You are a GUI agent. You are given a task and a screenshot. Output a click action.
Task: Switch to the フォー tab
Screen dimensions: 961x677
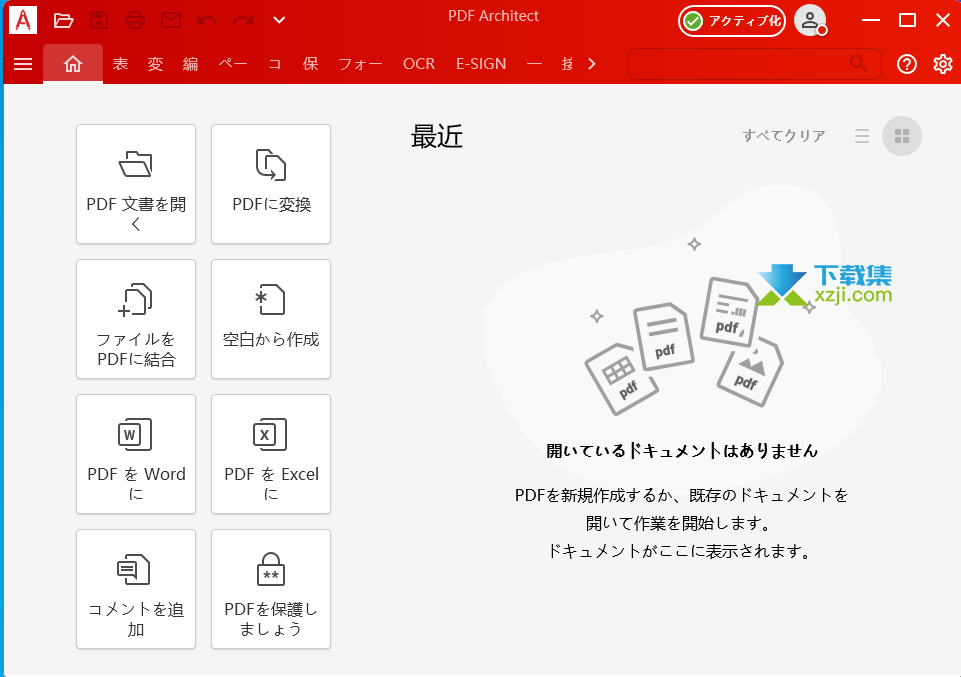(360, 64)
